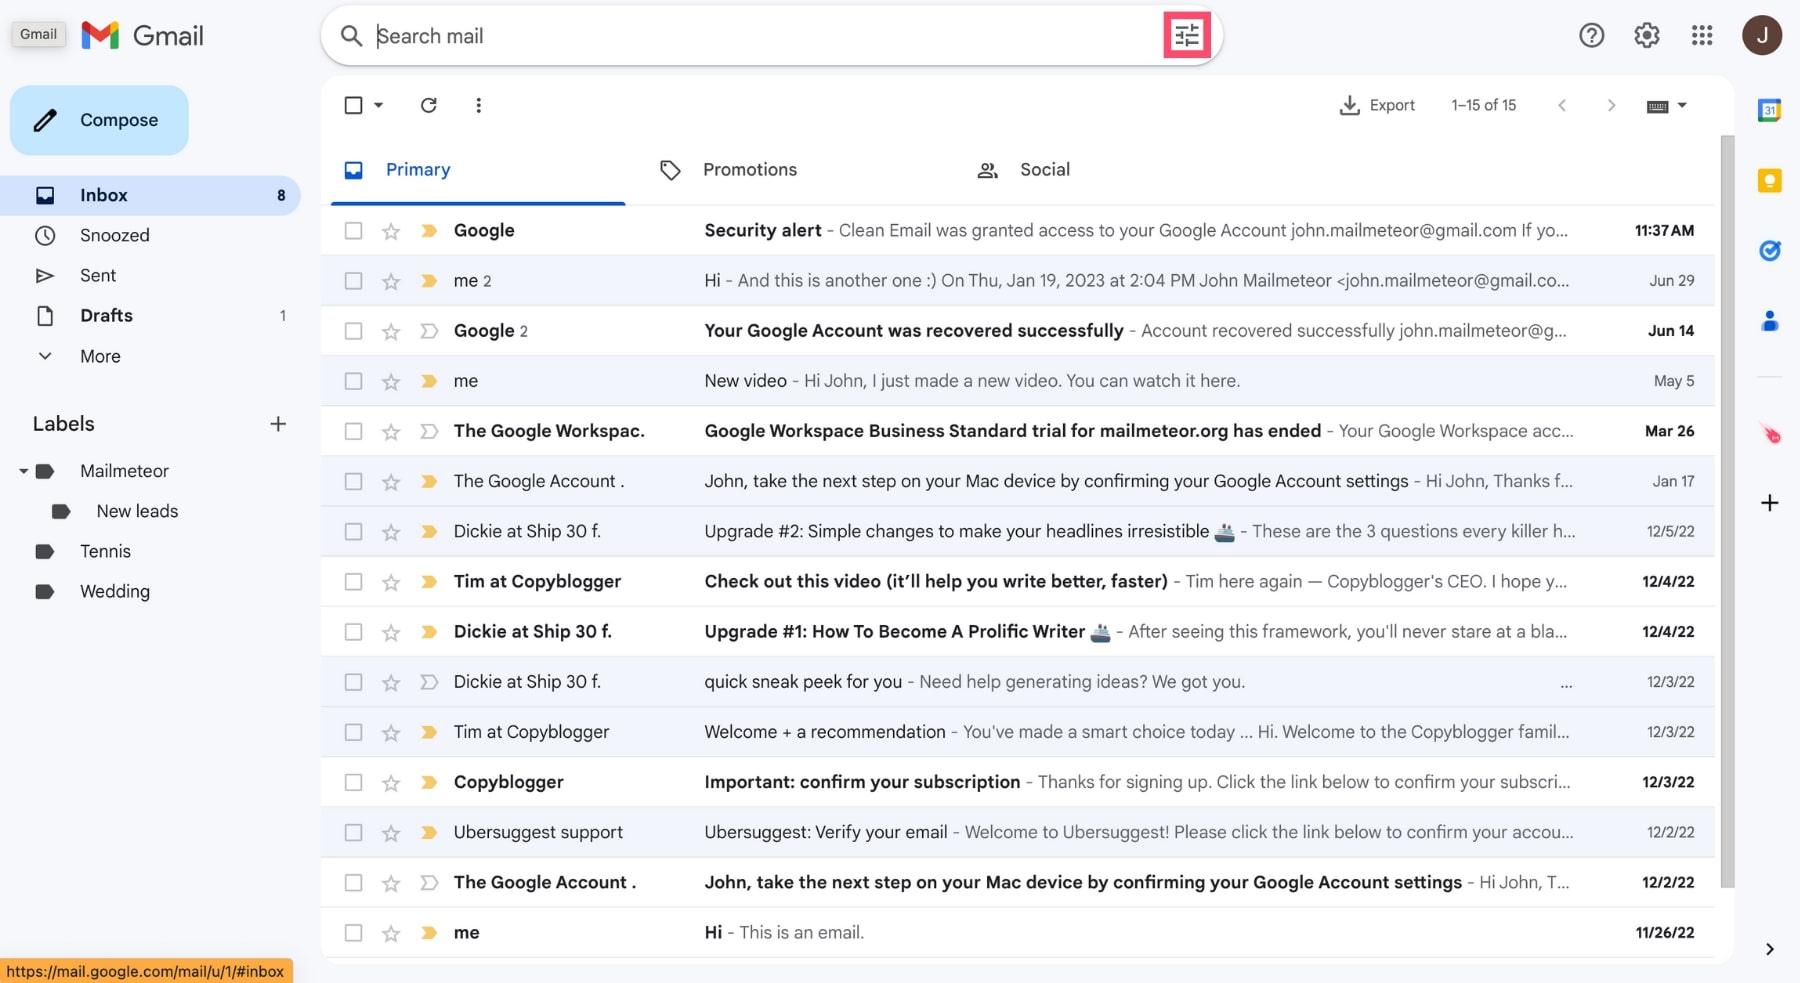Expand More in the sidebar
1800x983 pixels.
pos(100,356)
